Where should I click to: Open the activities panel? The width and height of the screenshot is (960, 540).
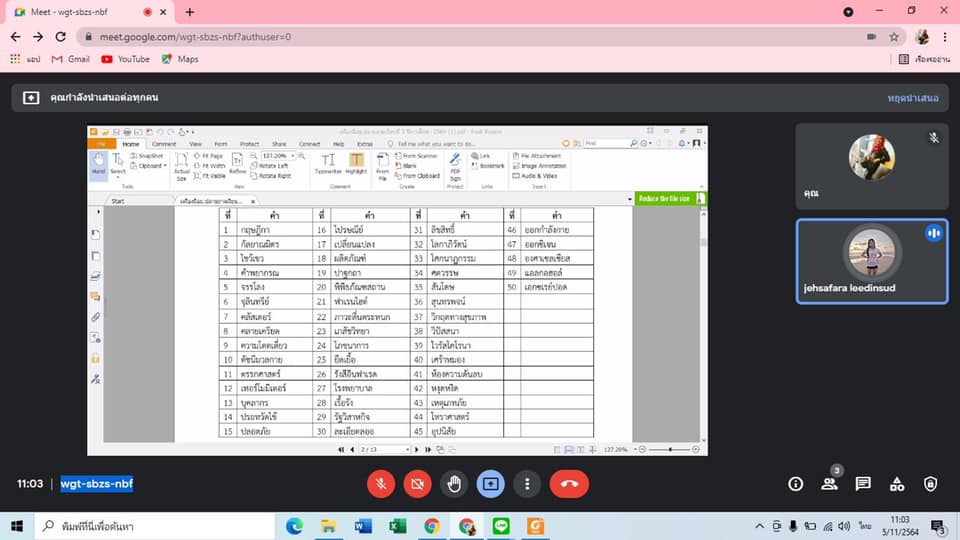[897, 484]
